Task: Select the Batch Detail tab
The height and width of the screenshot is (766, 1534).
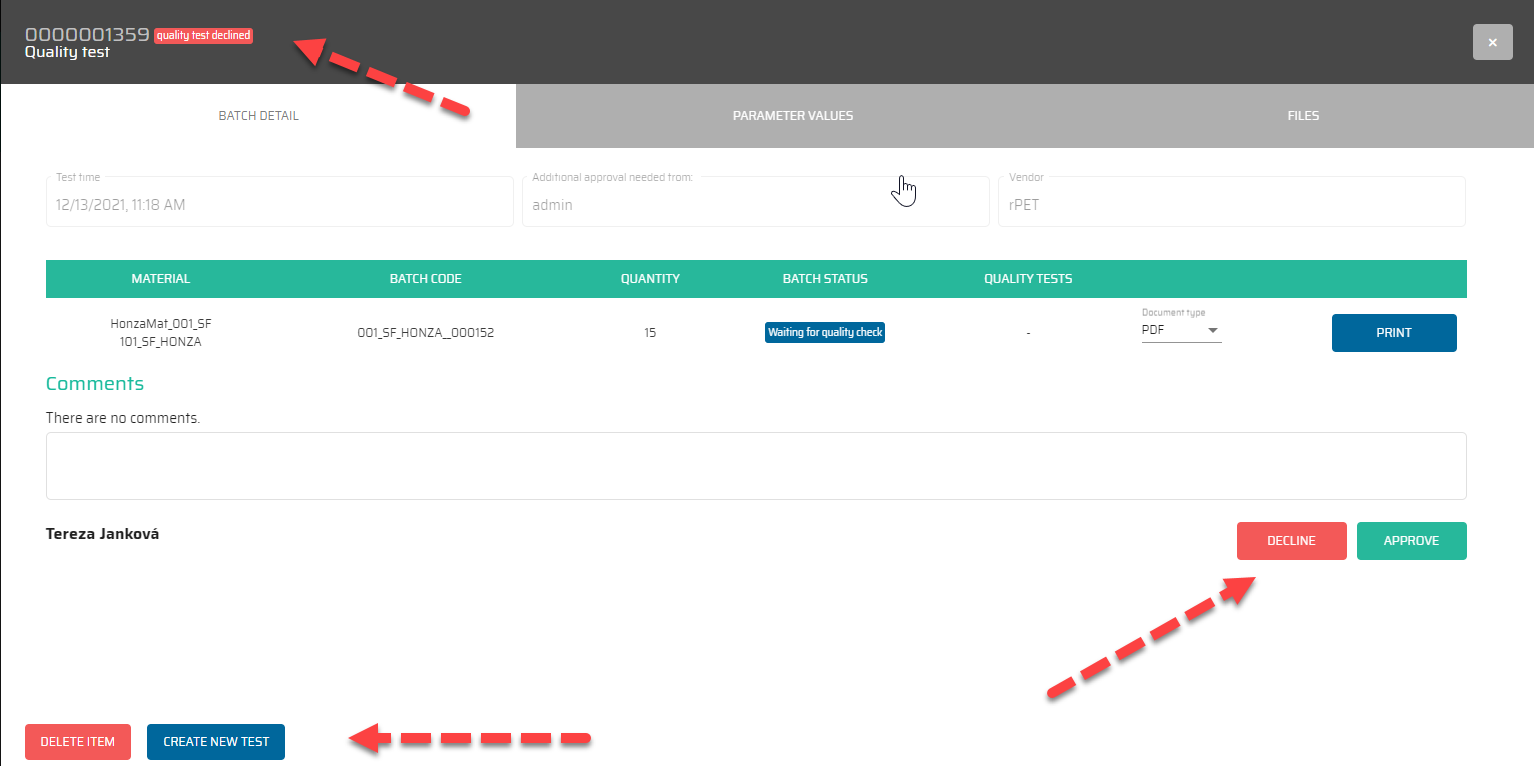Action: tap(258, 116)
